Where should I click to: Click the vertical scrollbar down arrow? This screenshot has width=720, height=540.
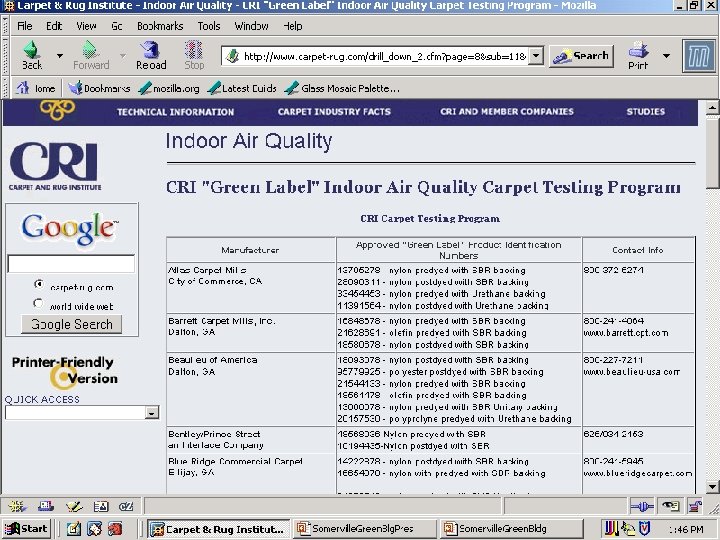[712, 486]
